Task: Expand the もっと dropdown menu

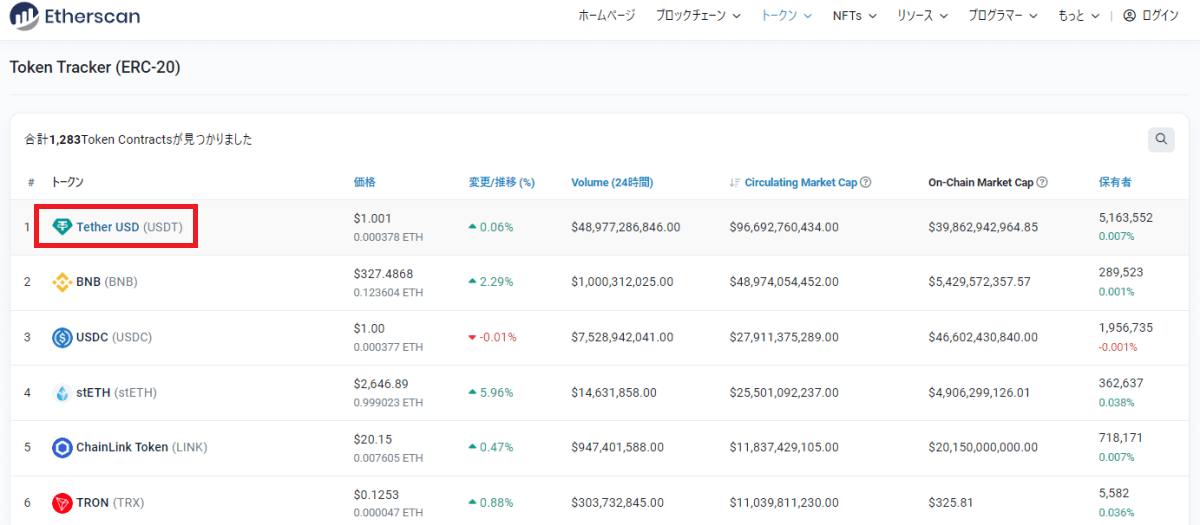Action: pos(1079,16)
